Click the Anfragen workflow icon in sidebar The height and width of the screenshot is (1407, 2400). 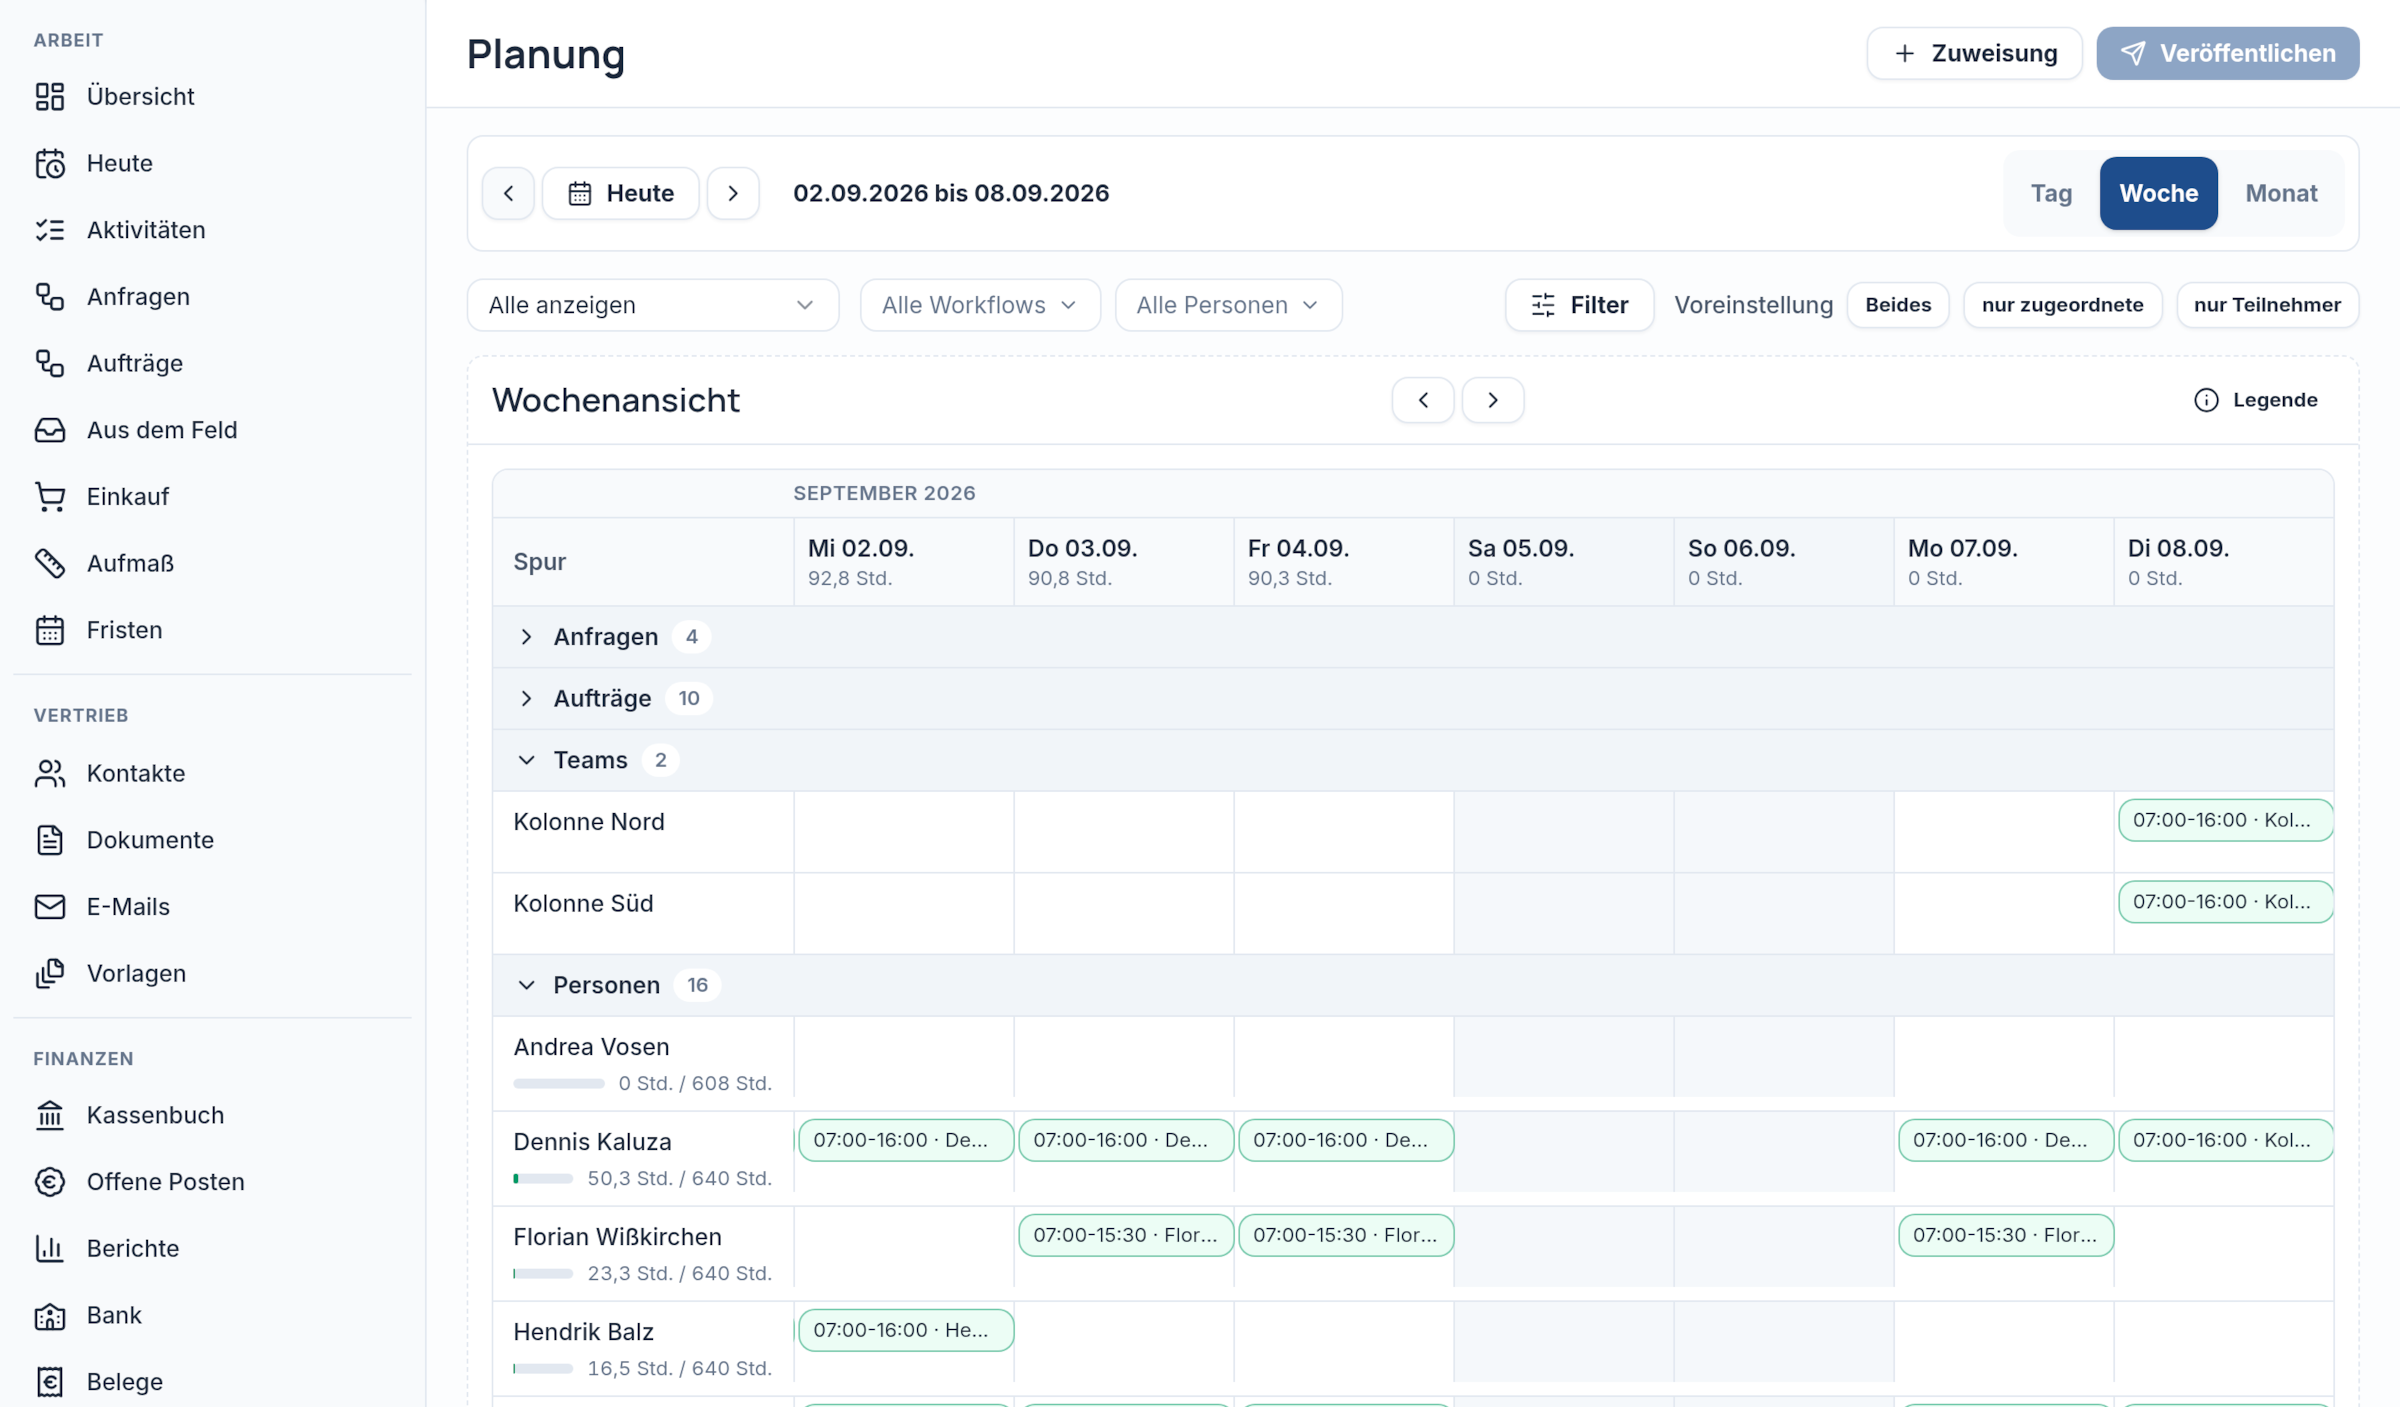(50, 296)
